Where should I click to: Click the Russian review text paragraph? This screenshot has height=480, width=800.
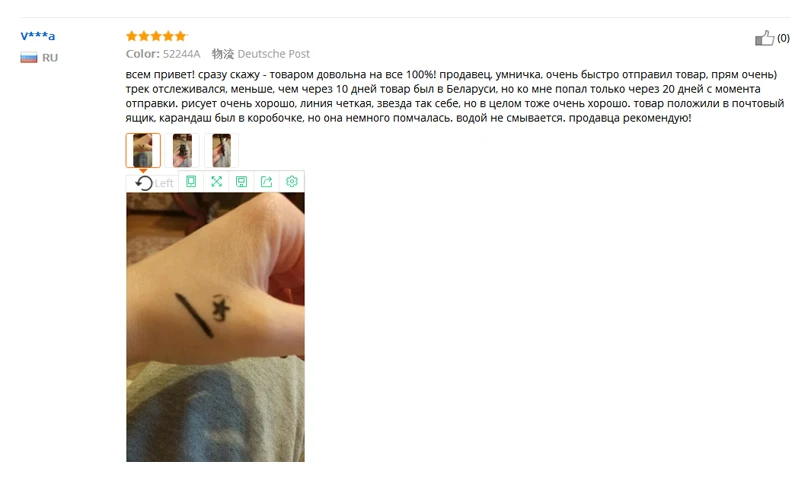coord(455,96)
